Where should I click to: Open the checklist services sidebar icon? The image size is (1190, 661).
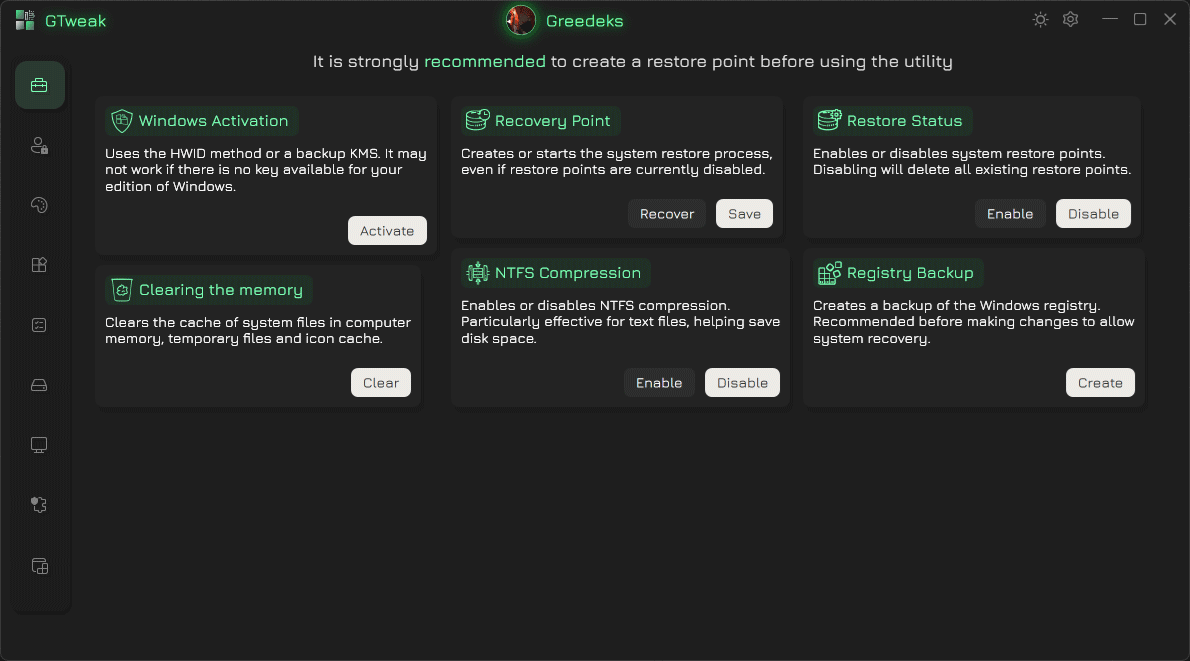[x=39, y=325]
